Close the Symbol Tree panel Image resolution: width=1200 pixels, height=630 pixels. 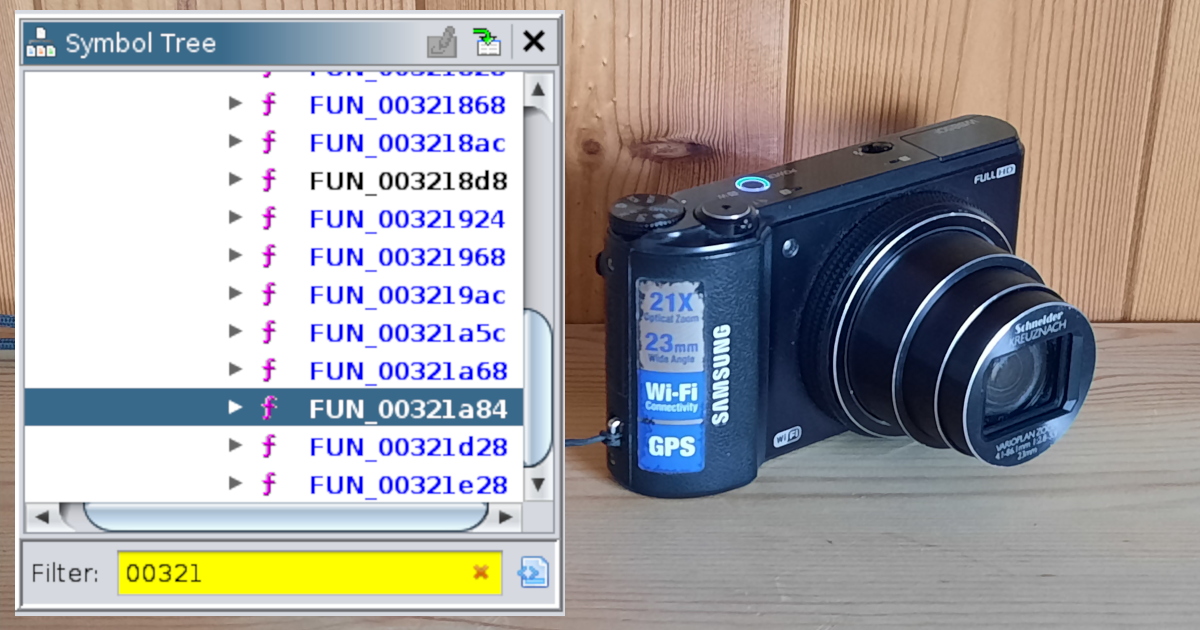(x=534, y=42)
